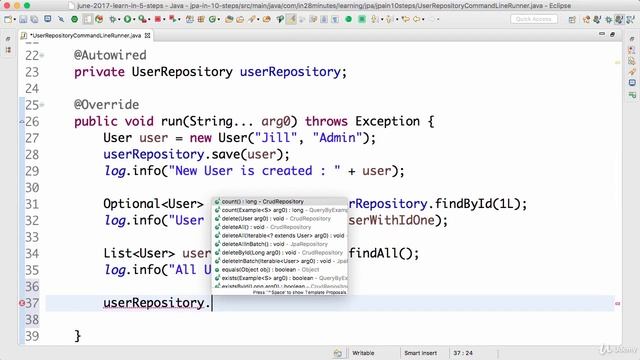
Task: Close the UserRepositoryCommandLineRunner.java tab
Action: coord(147,36)
